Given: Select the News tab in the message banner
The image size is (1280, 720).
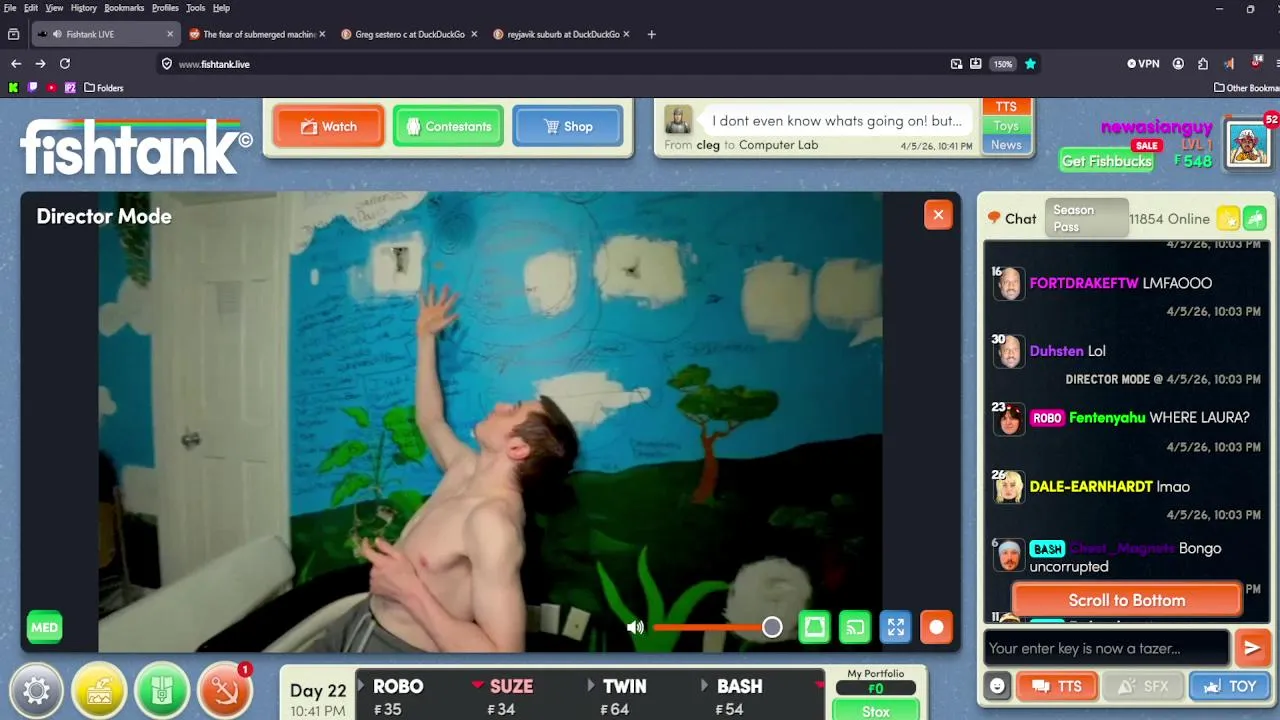Looking at the screenshot, I should point(1006,145).
